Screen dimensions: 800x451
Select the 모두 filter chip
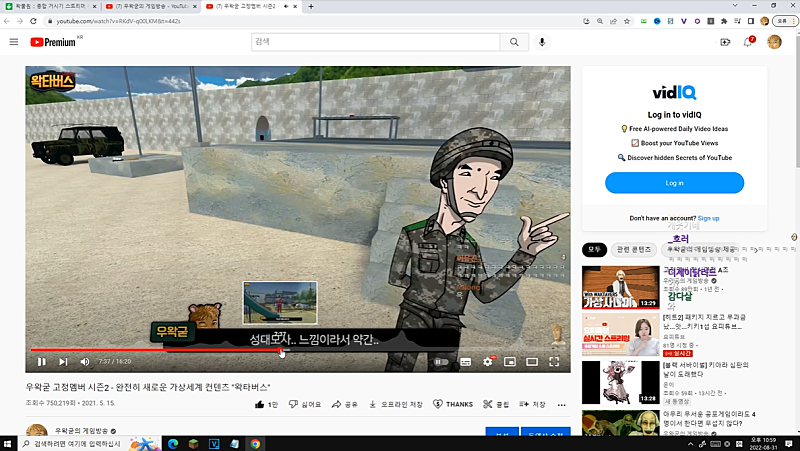click(x=594, y=249)
